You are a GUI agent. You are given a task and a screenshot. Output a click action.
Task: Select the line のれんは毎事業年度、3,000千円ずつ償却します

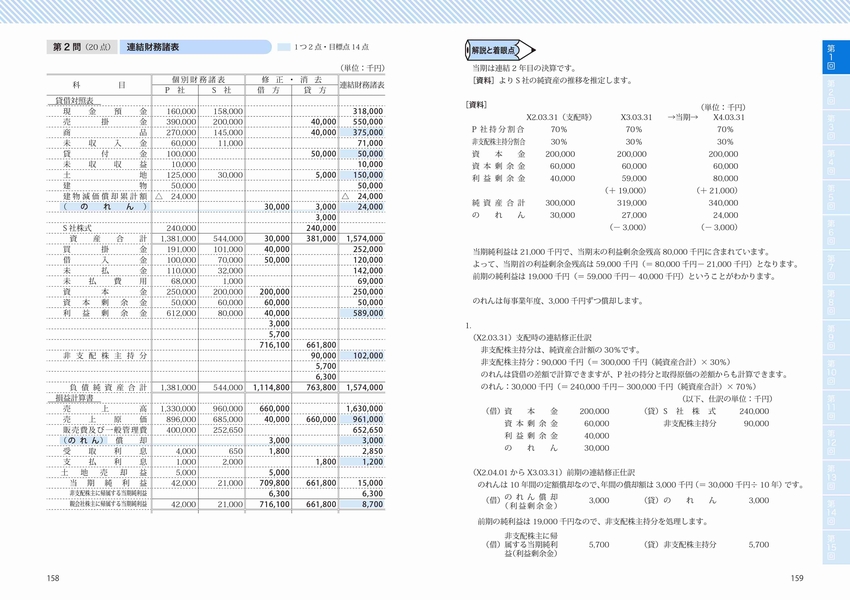tap(558, 301)
